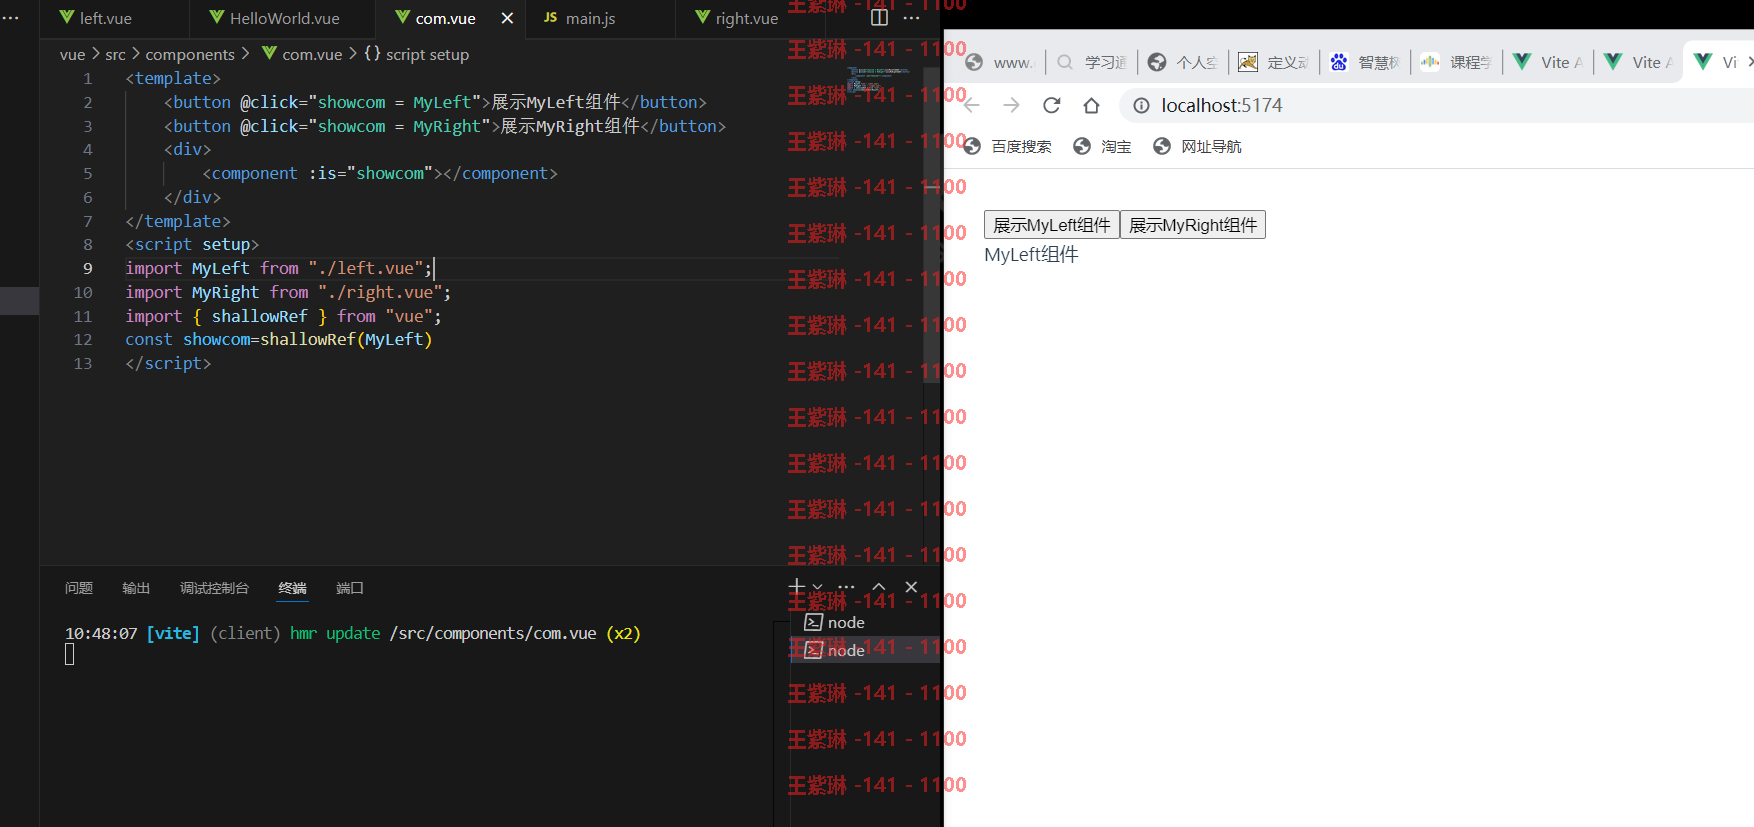Viewport: 1754px width, 827px height.
Task: Click the 展示MyRight组件 button in browser
Action: pyautogui.click(x=1193, y=225)
